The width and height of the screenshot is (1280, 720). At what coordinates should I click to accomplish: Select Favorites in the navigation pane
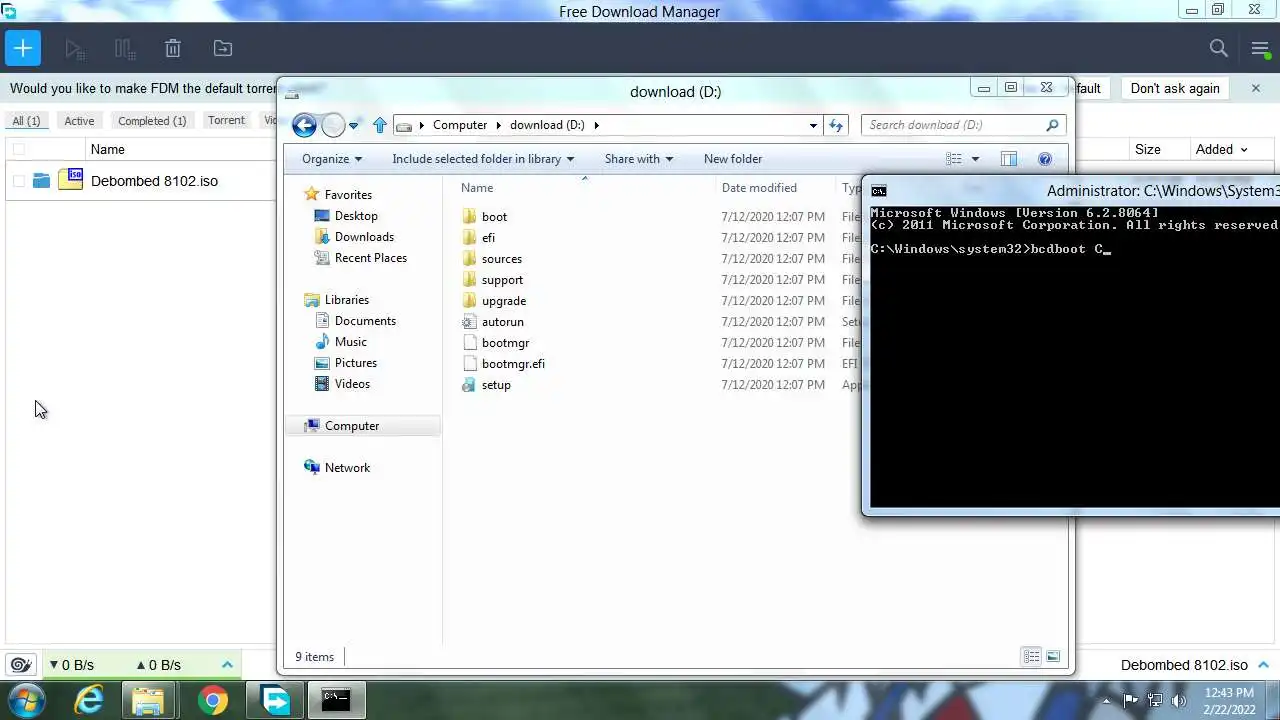(x=348, y=195)
